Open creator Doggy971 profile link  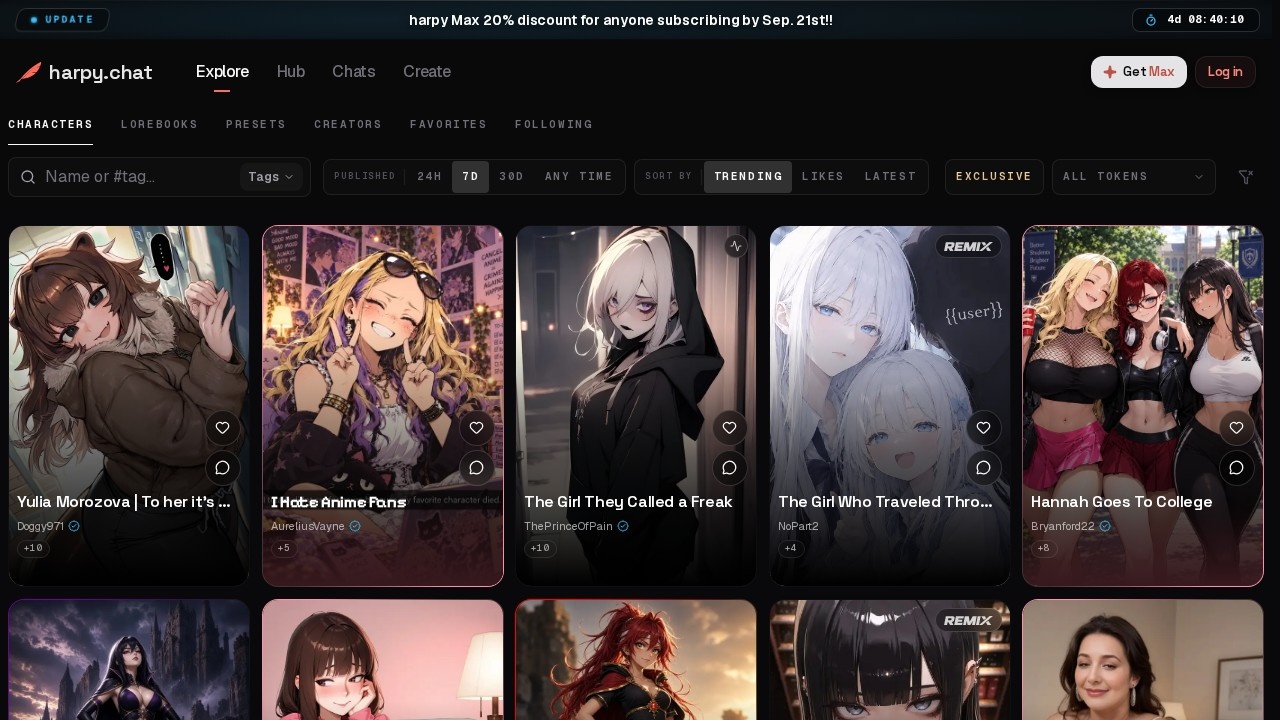pyautogui.click(x=40, y=526)
